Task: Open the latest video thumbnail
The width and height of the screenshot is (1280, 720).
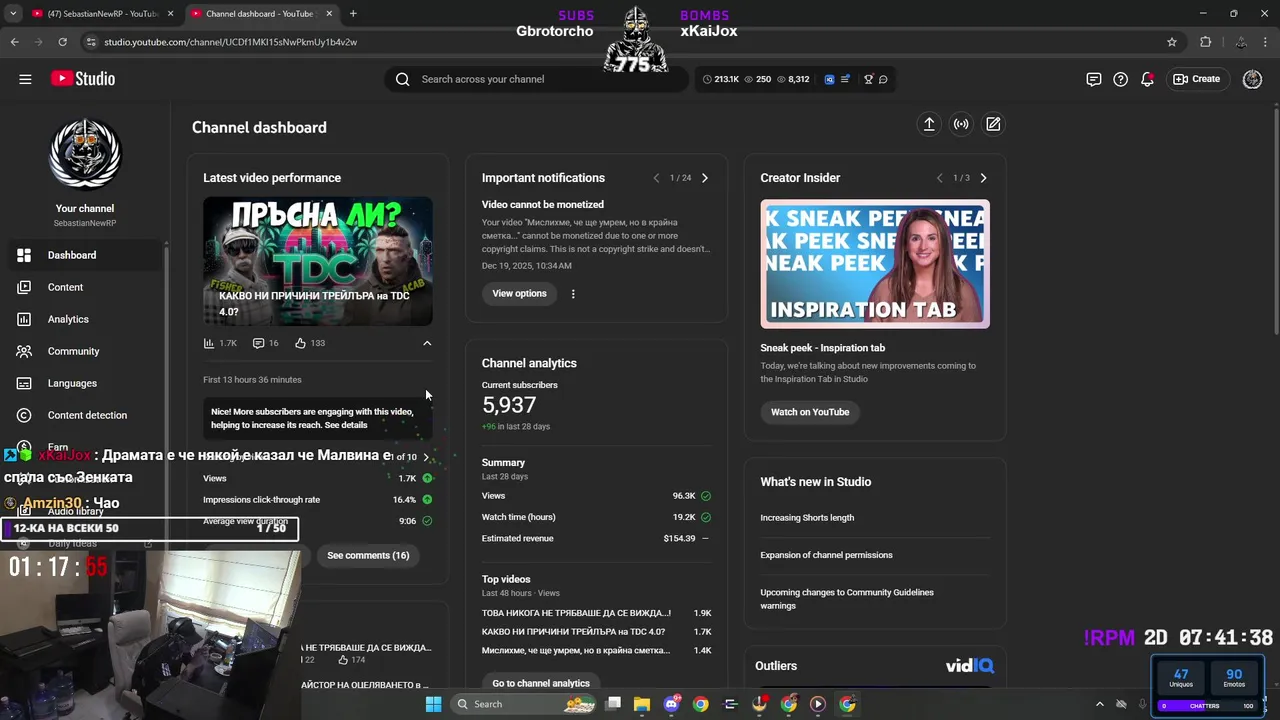Action: (x=318, y=261)
